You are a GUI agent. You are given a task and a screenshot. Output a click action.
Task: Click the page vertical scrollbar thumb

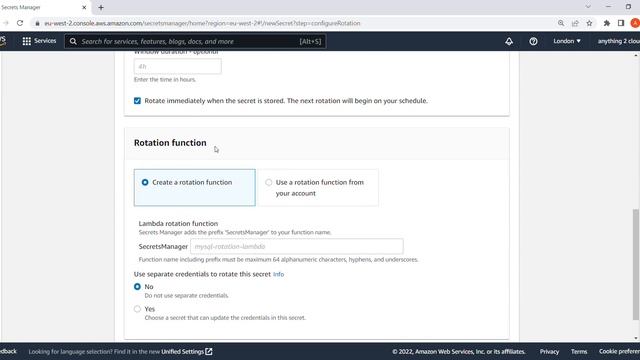(636, 264)
